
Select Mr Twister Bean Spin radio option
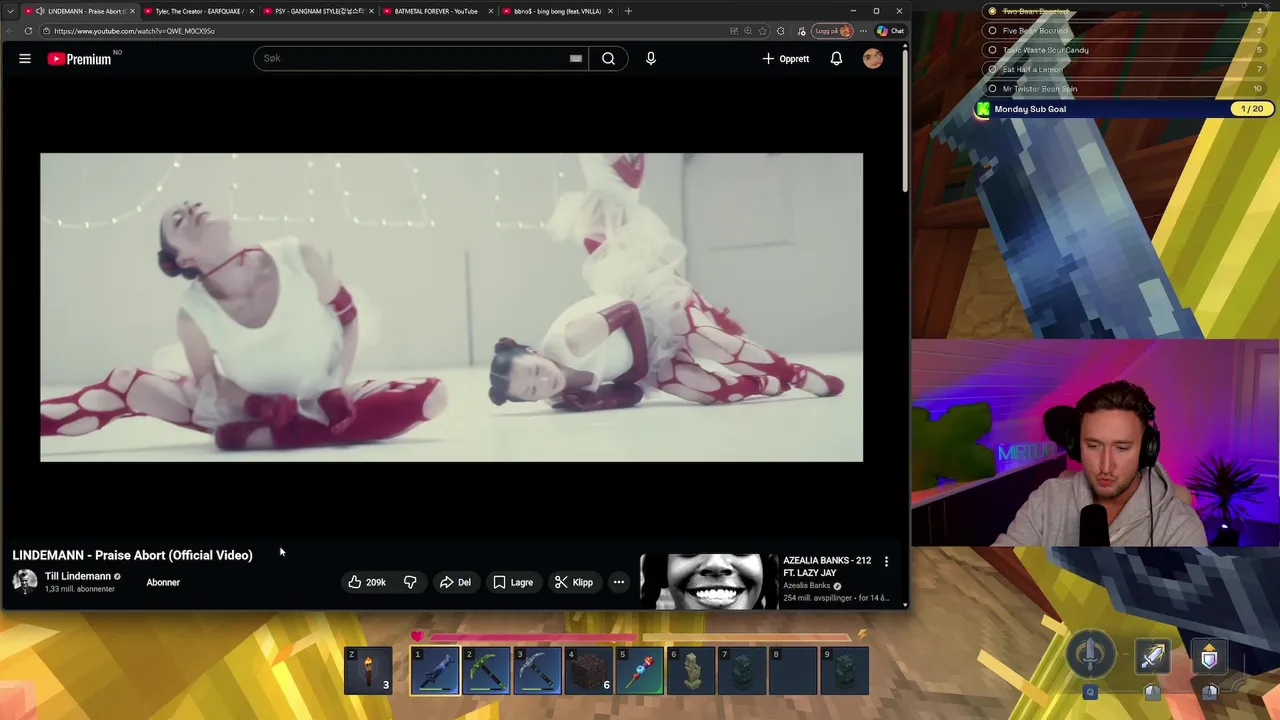click(992, 89)
